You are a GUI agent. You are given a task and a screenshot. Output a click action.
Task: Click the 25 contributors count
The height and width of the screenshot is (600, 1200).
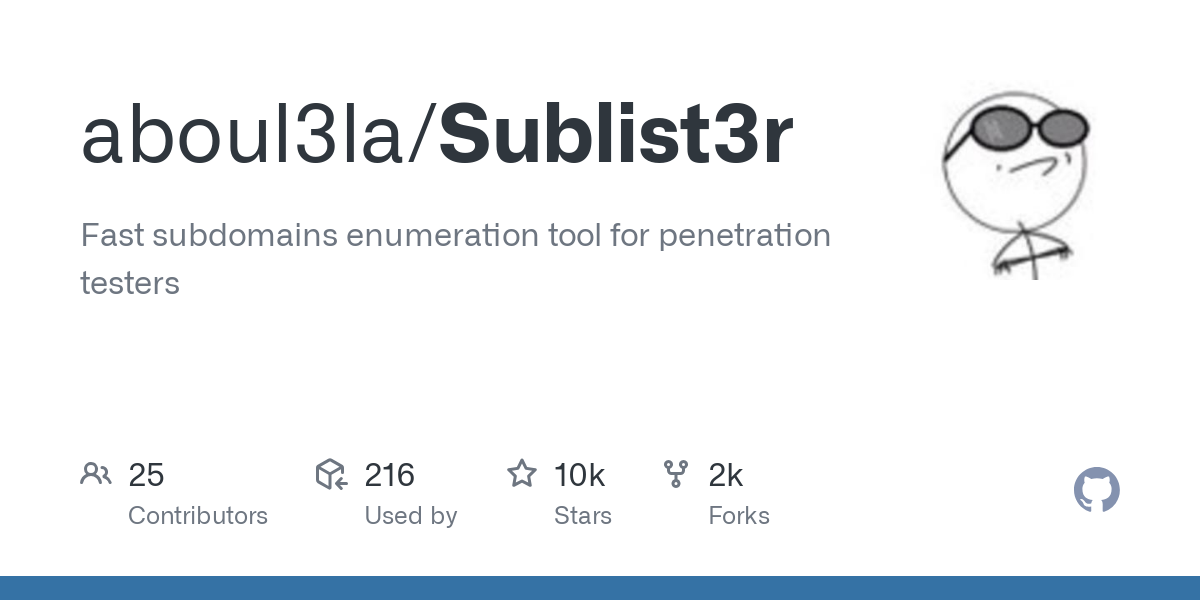[146, 475]
